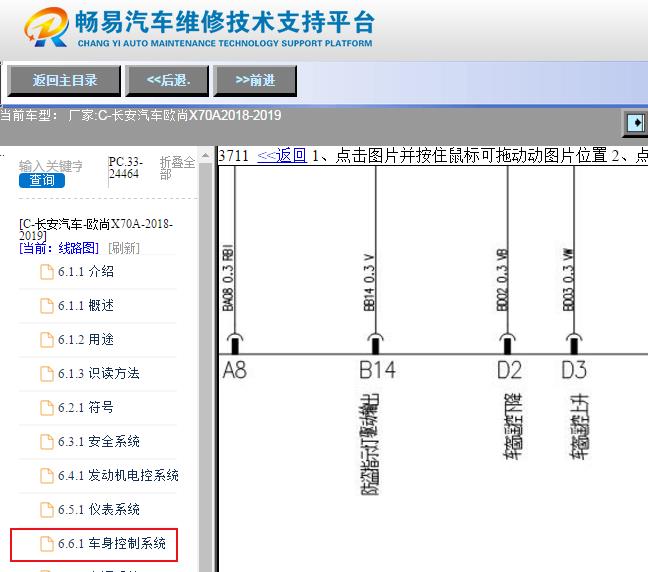
Task: Click pin label D3 in wiring diagram
Action: point(574,370)
